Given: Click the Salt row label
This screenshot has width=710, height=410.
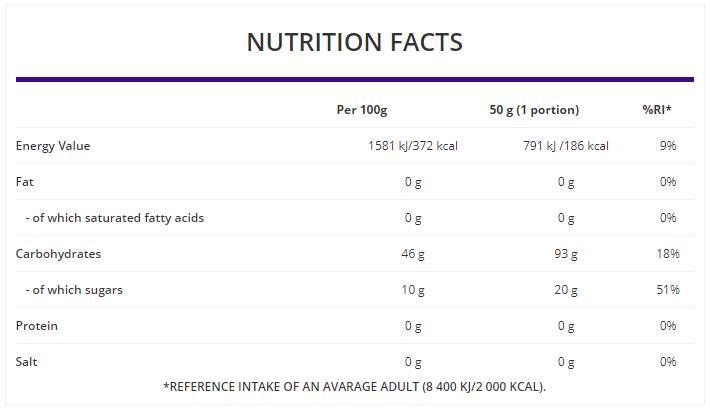Looking at the screenshot, I should pyautogui.click(x=27, y=362).
